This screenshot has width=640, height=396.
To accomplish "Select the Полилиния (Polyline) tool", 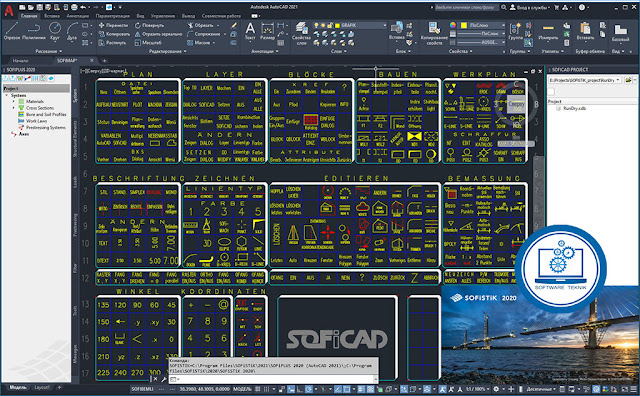I will point(34,31).
